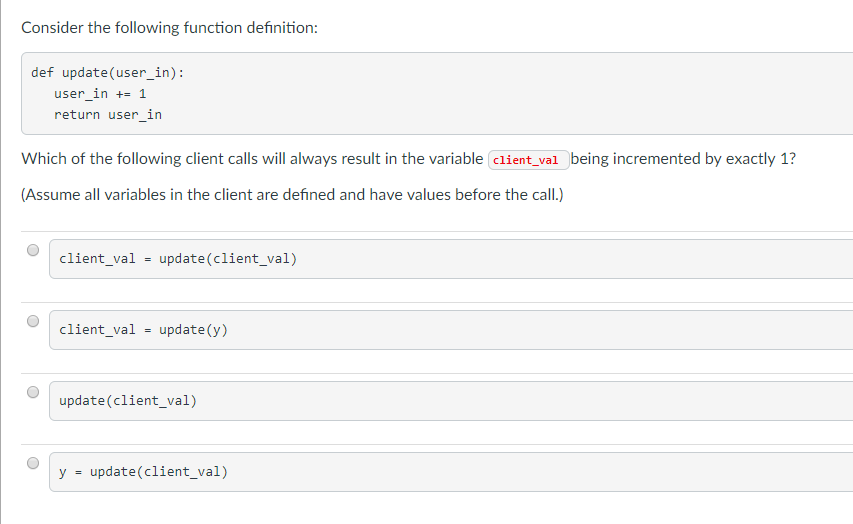Click the "Consider the following function definition" heading
Image resolution: width=853 pixels, height=524 pixels.
[x=170, y=27]
